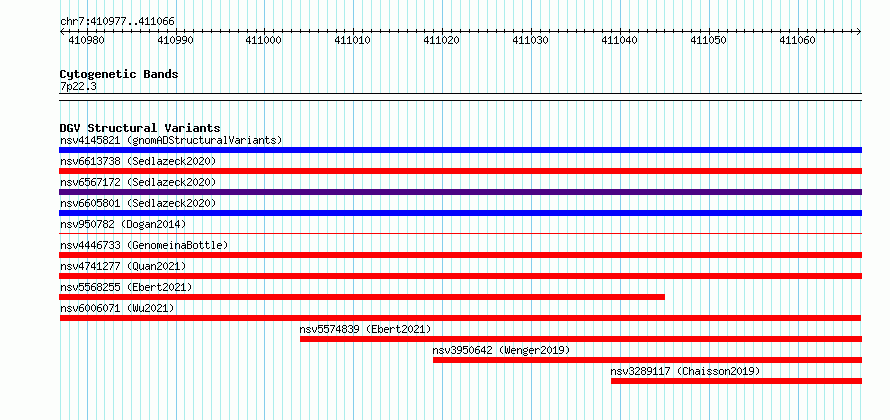The image size is (890, 420).
Task: Select the red nsv4741277 variant bar
Action: pos(460,276)
